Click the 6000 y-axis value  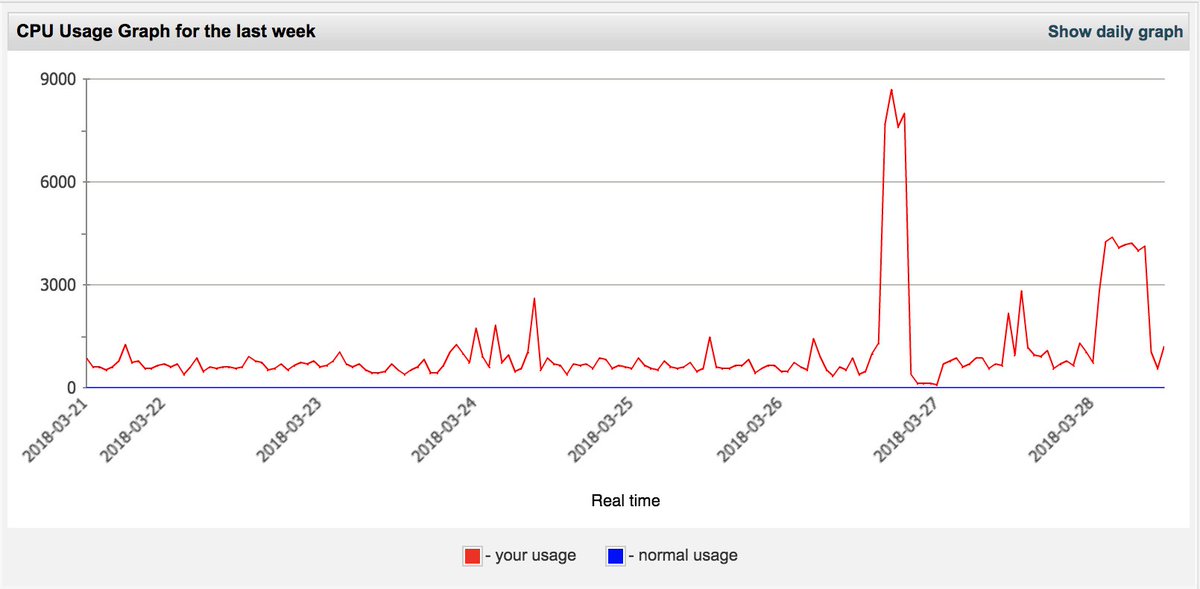(60, 182)
